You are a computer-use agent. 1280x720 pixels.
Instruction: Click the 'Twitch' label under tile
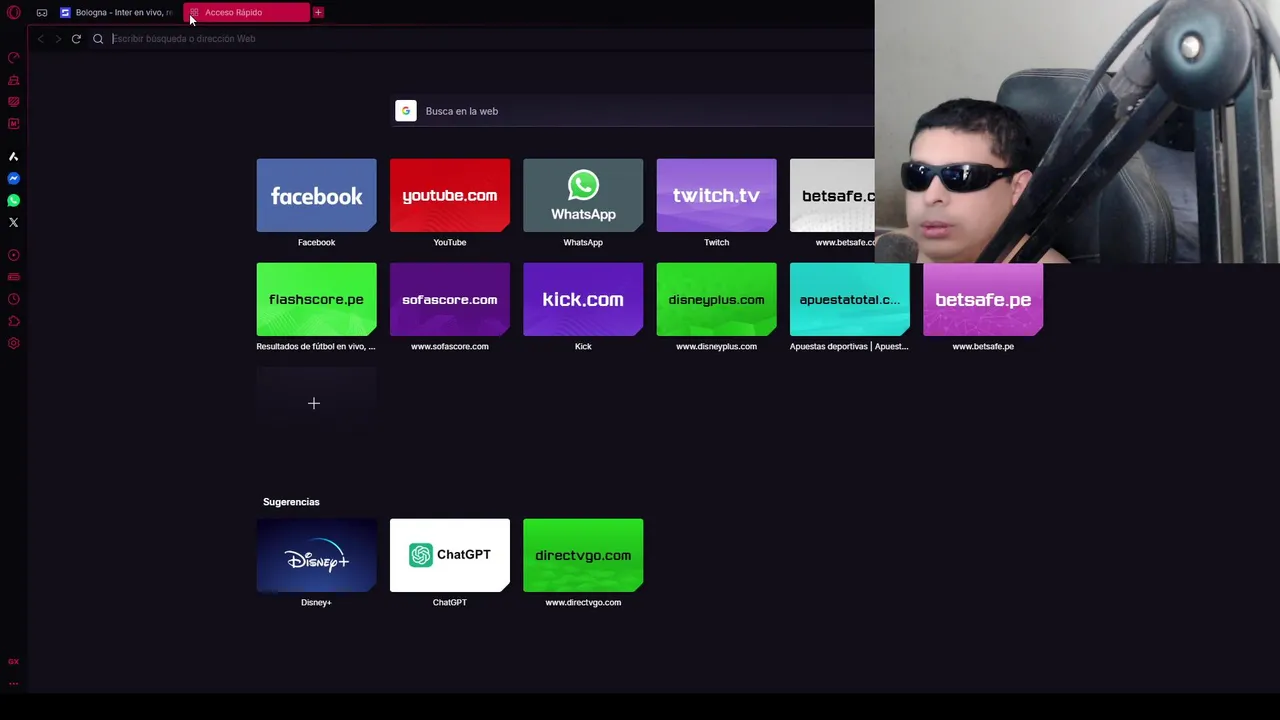[x=716, y=242]
